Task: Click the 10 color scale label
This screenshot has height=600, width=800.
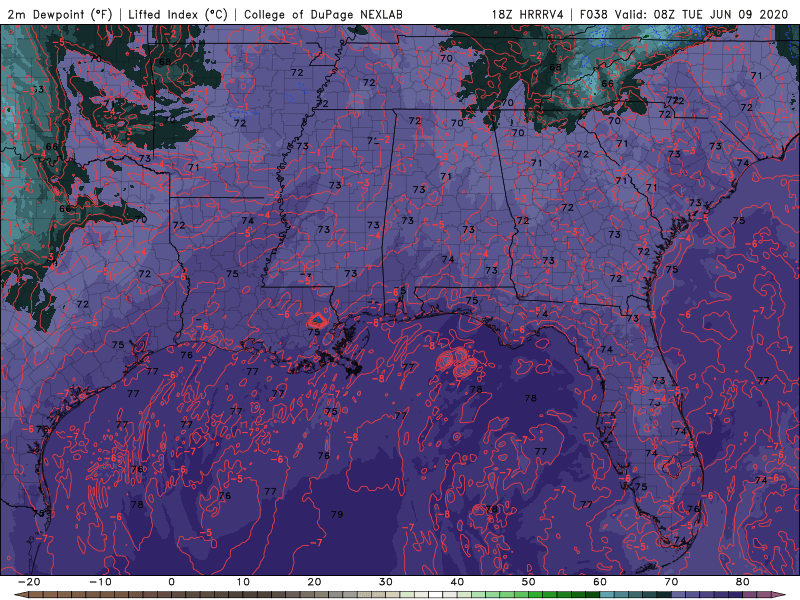Action: 243,582
